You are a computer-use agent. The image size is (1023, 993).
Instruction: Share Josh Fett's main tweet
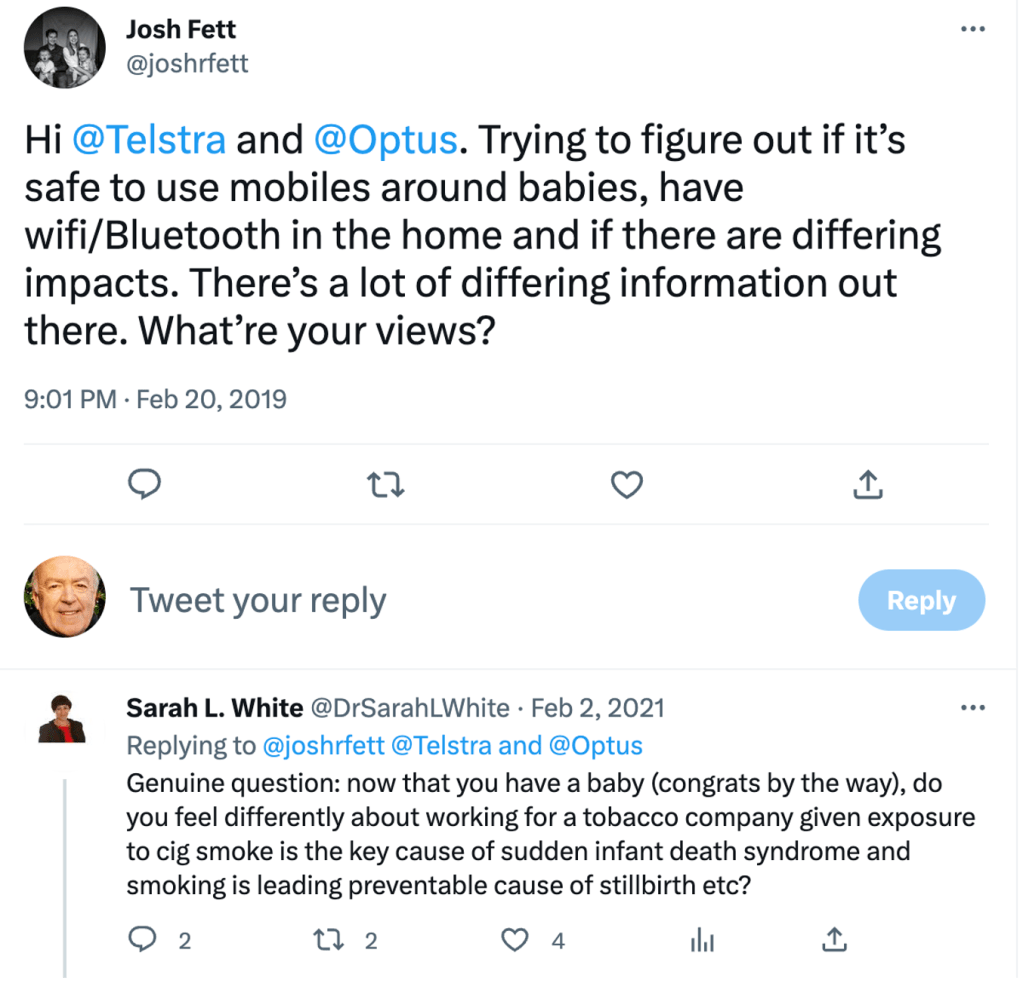[867, 486]
